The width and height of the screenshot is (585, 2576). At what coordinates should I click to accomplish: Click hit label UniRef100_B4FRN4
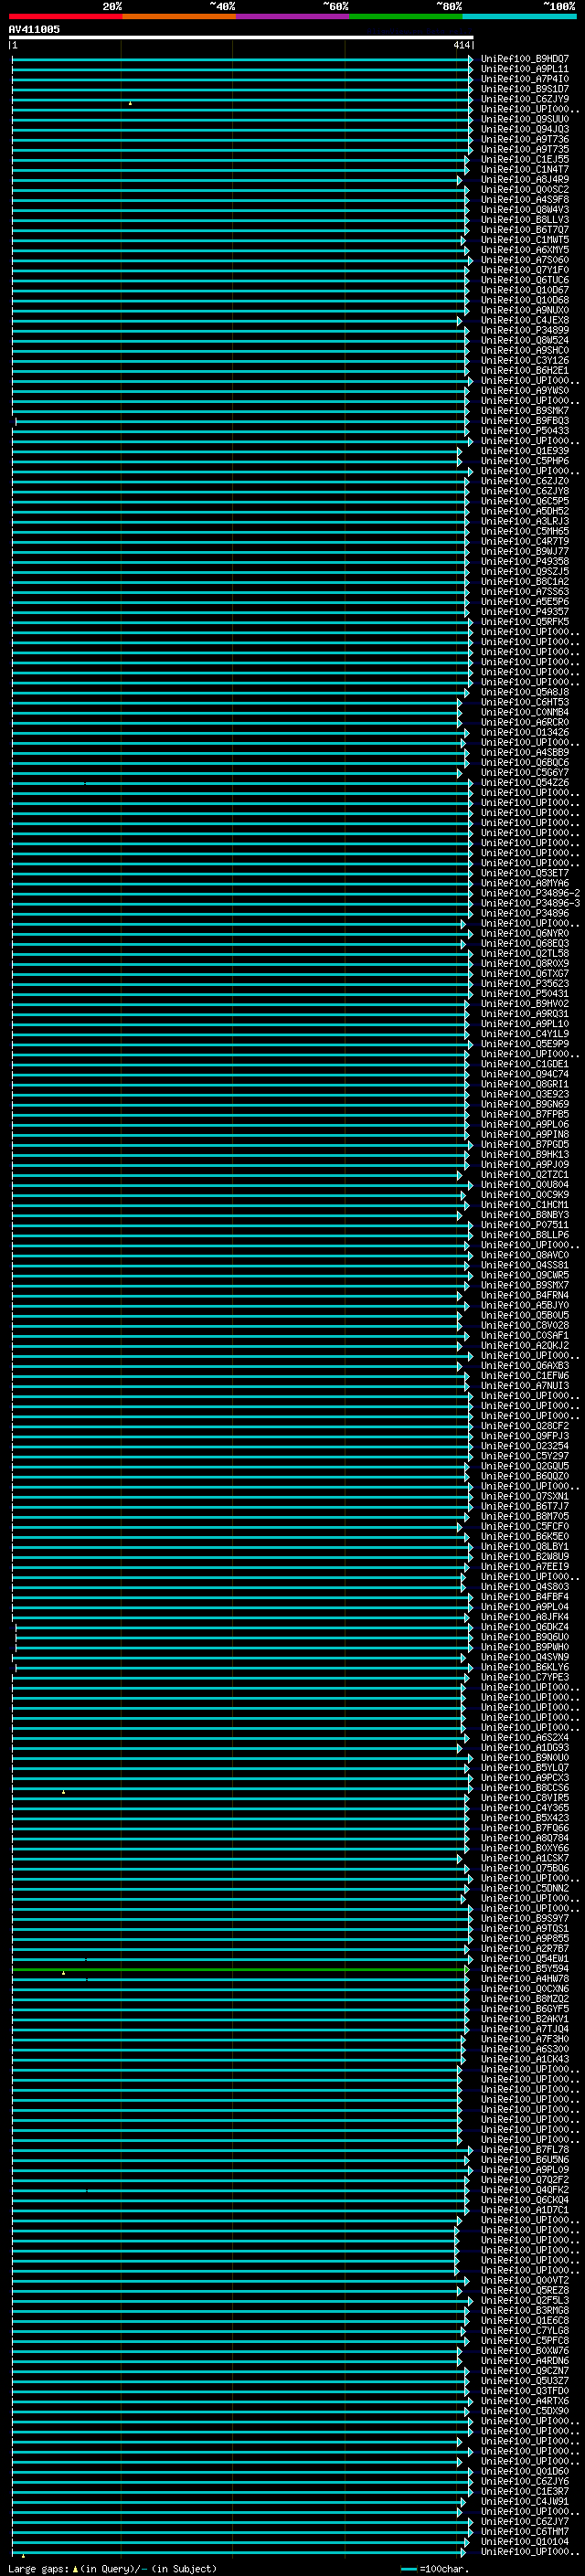(x=525, y=1296)
